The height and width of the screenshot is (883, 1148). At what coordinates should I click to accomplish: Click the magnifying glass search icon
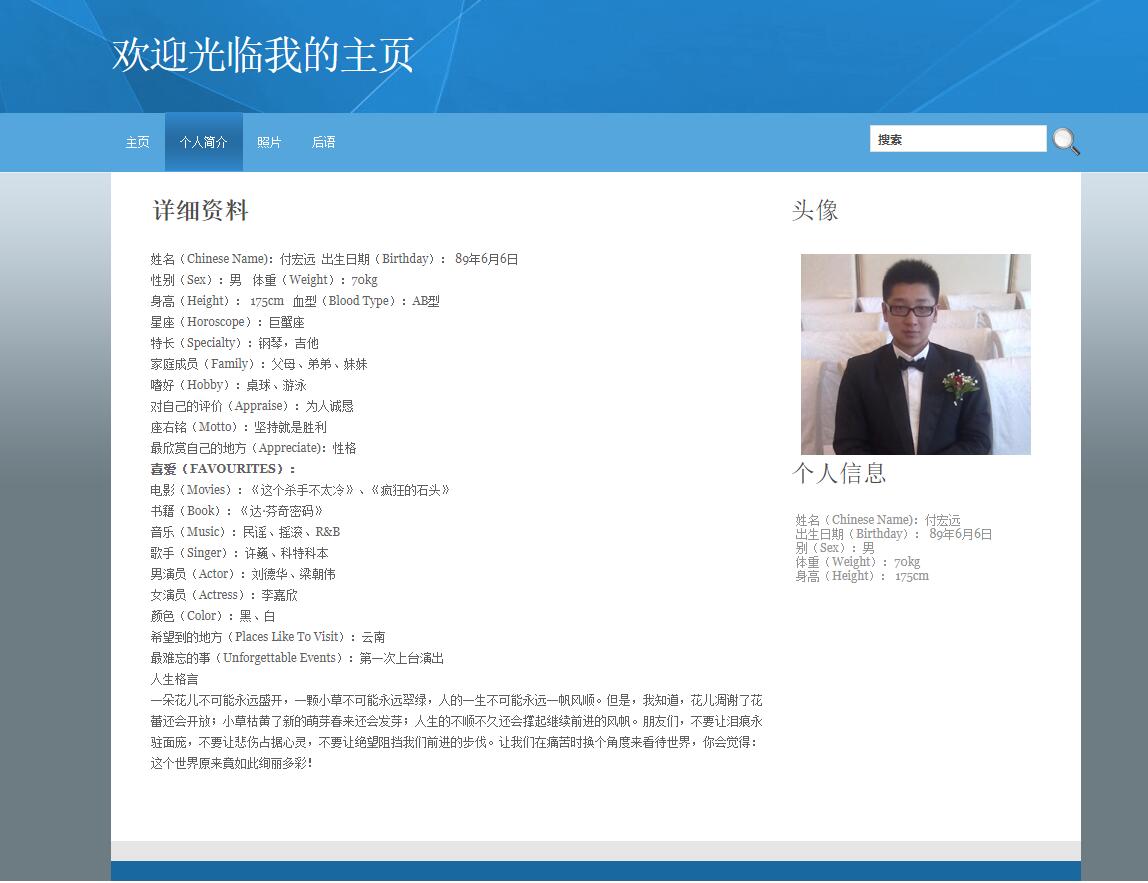pos(1066,142)
